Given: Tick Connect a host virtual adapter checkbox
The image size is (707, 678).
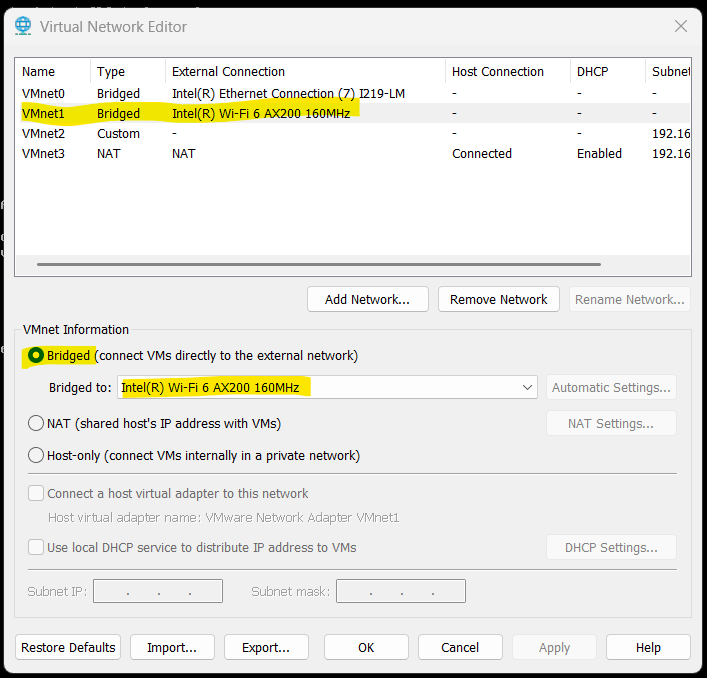Looking at the screenshot, I should click(x=36, y=493).
